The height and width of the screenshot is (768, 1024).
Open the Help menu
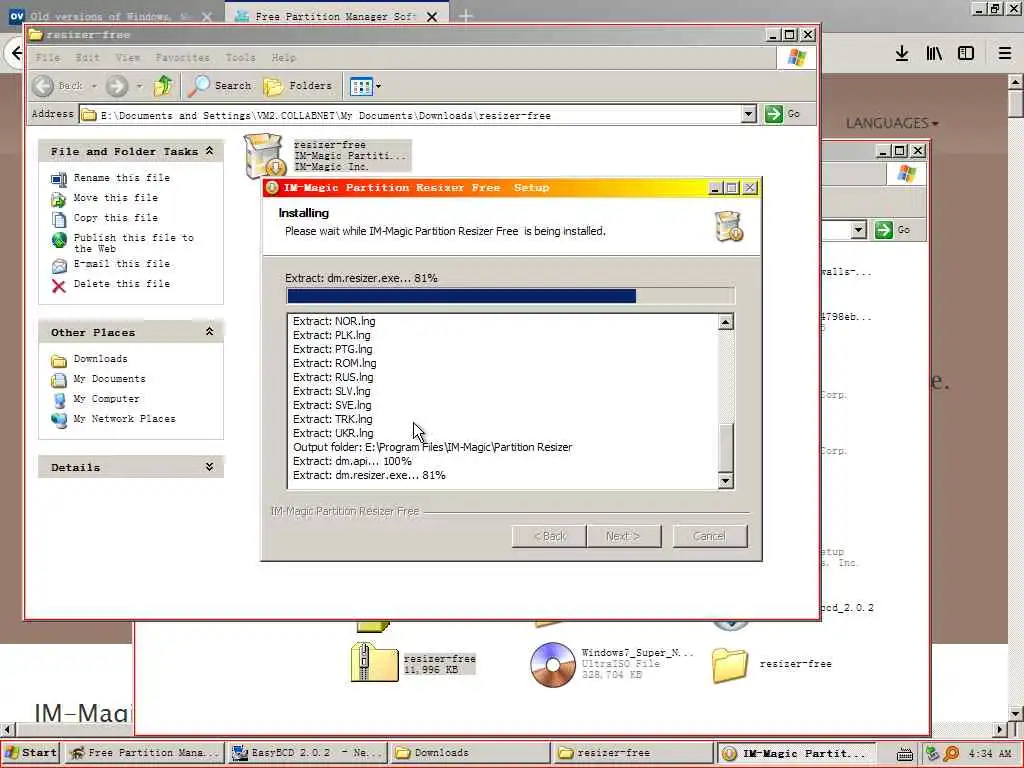(x=283, y=57)
